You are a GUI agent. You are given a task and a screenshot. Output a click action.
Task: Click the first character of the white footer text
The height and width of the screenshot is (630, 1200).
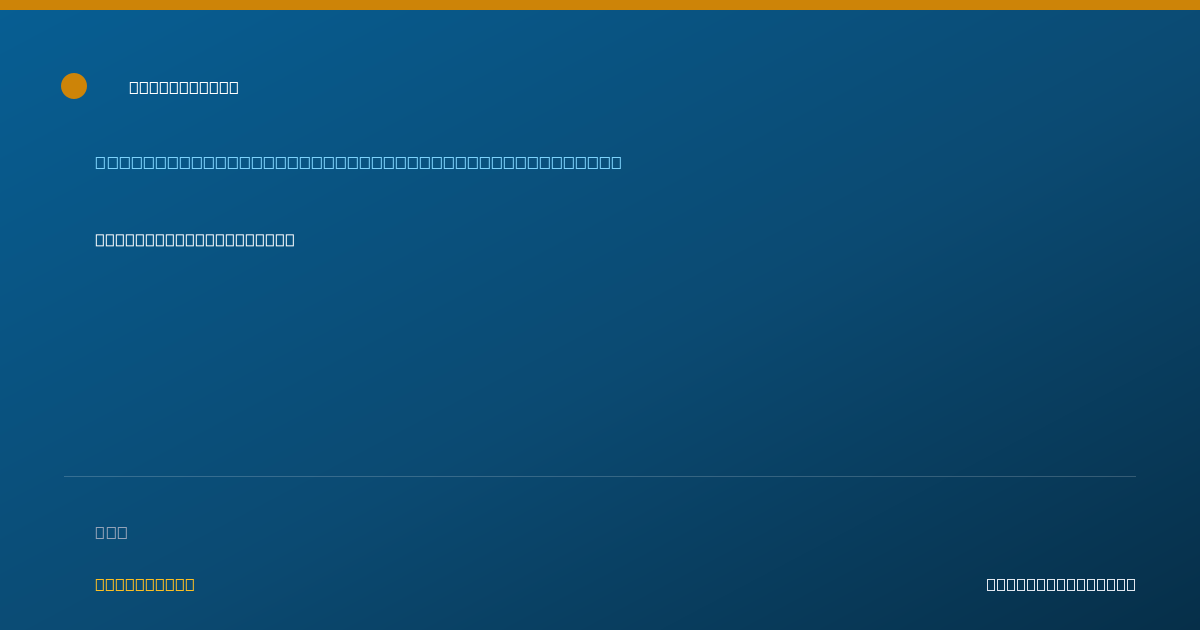[991, 584]
